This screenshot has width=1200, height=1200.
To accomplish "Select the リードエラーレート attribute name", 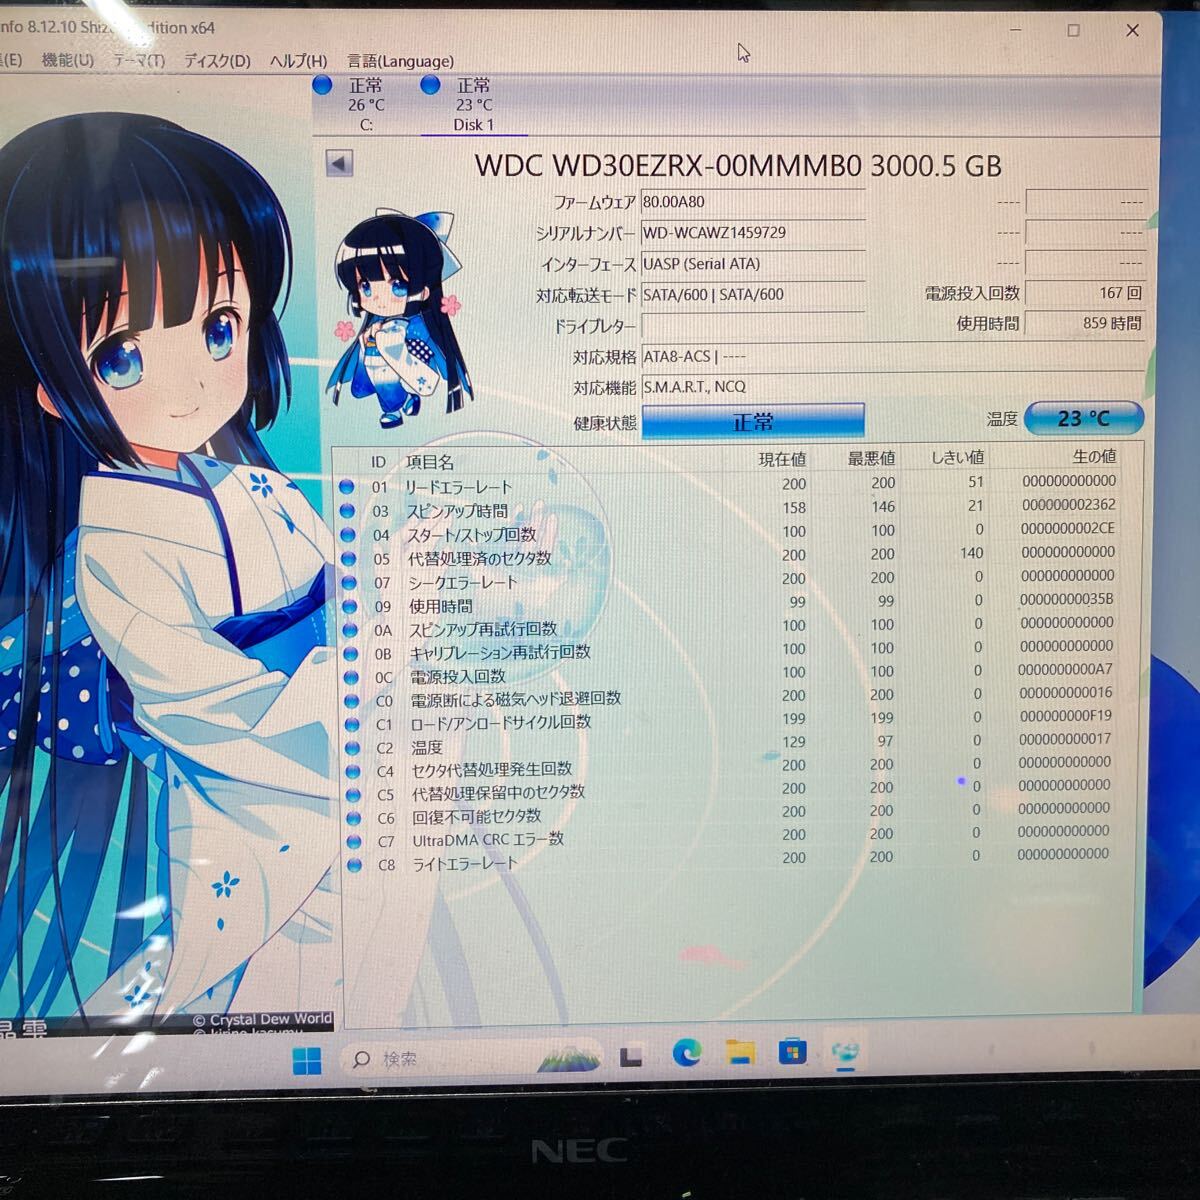I will click(458, 487).
